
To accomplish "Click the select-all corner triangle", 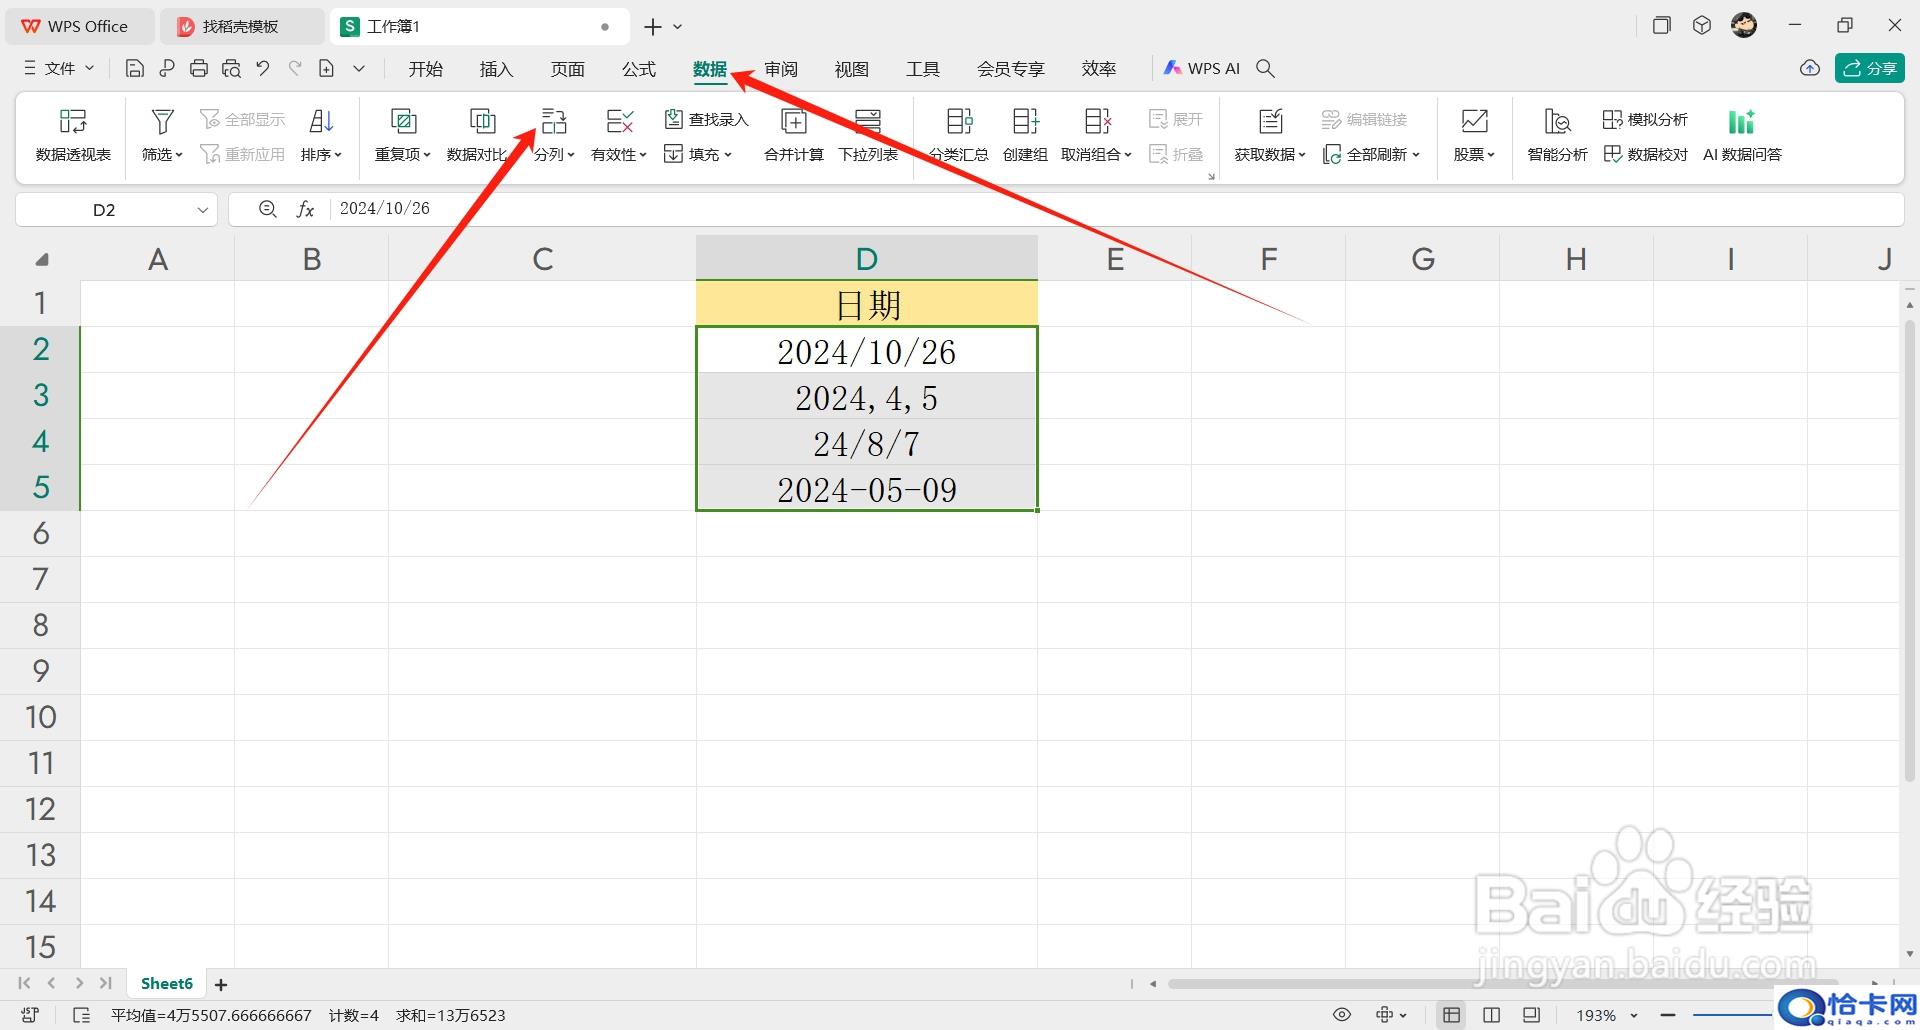I will 41,260.
